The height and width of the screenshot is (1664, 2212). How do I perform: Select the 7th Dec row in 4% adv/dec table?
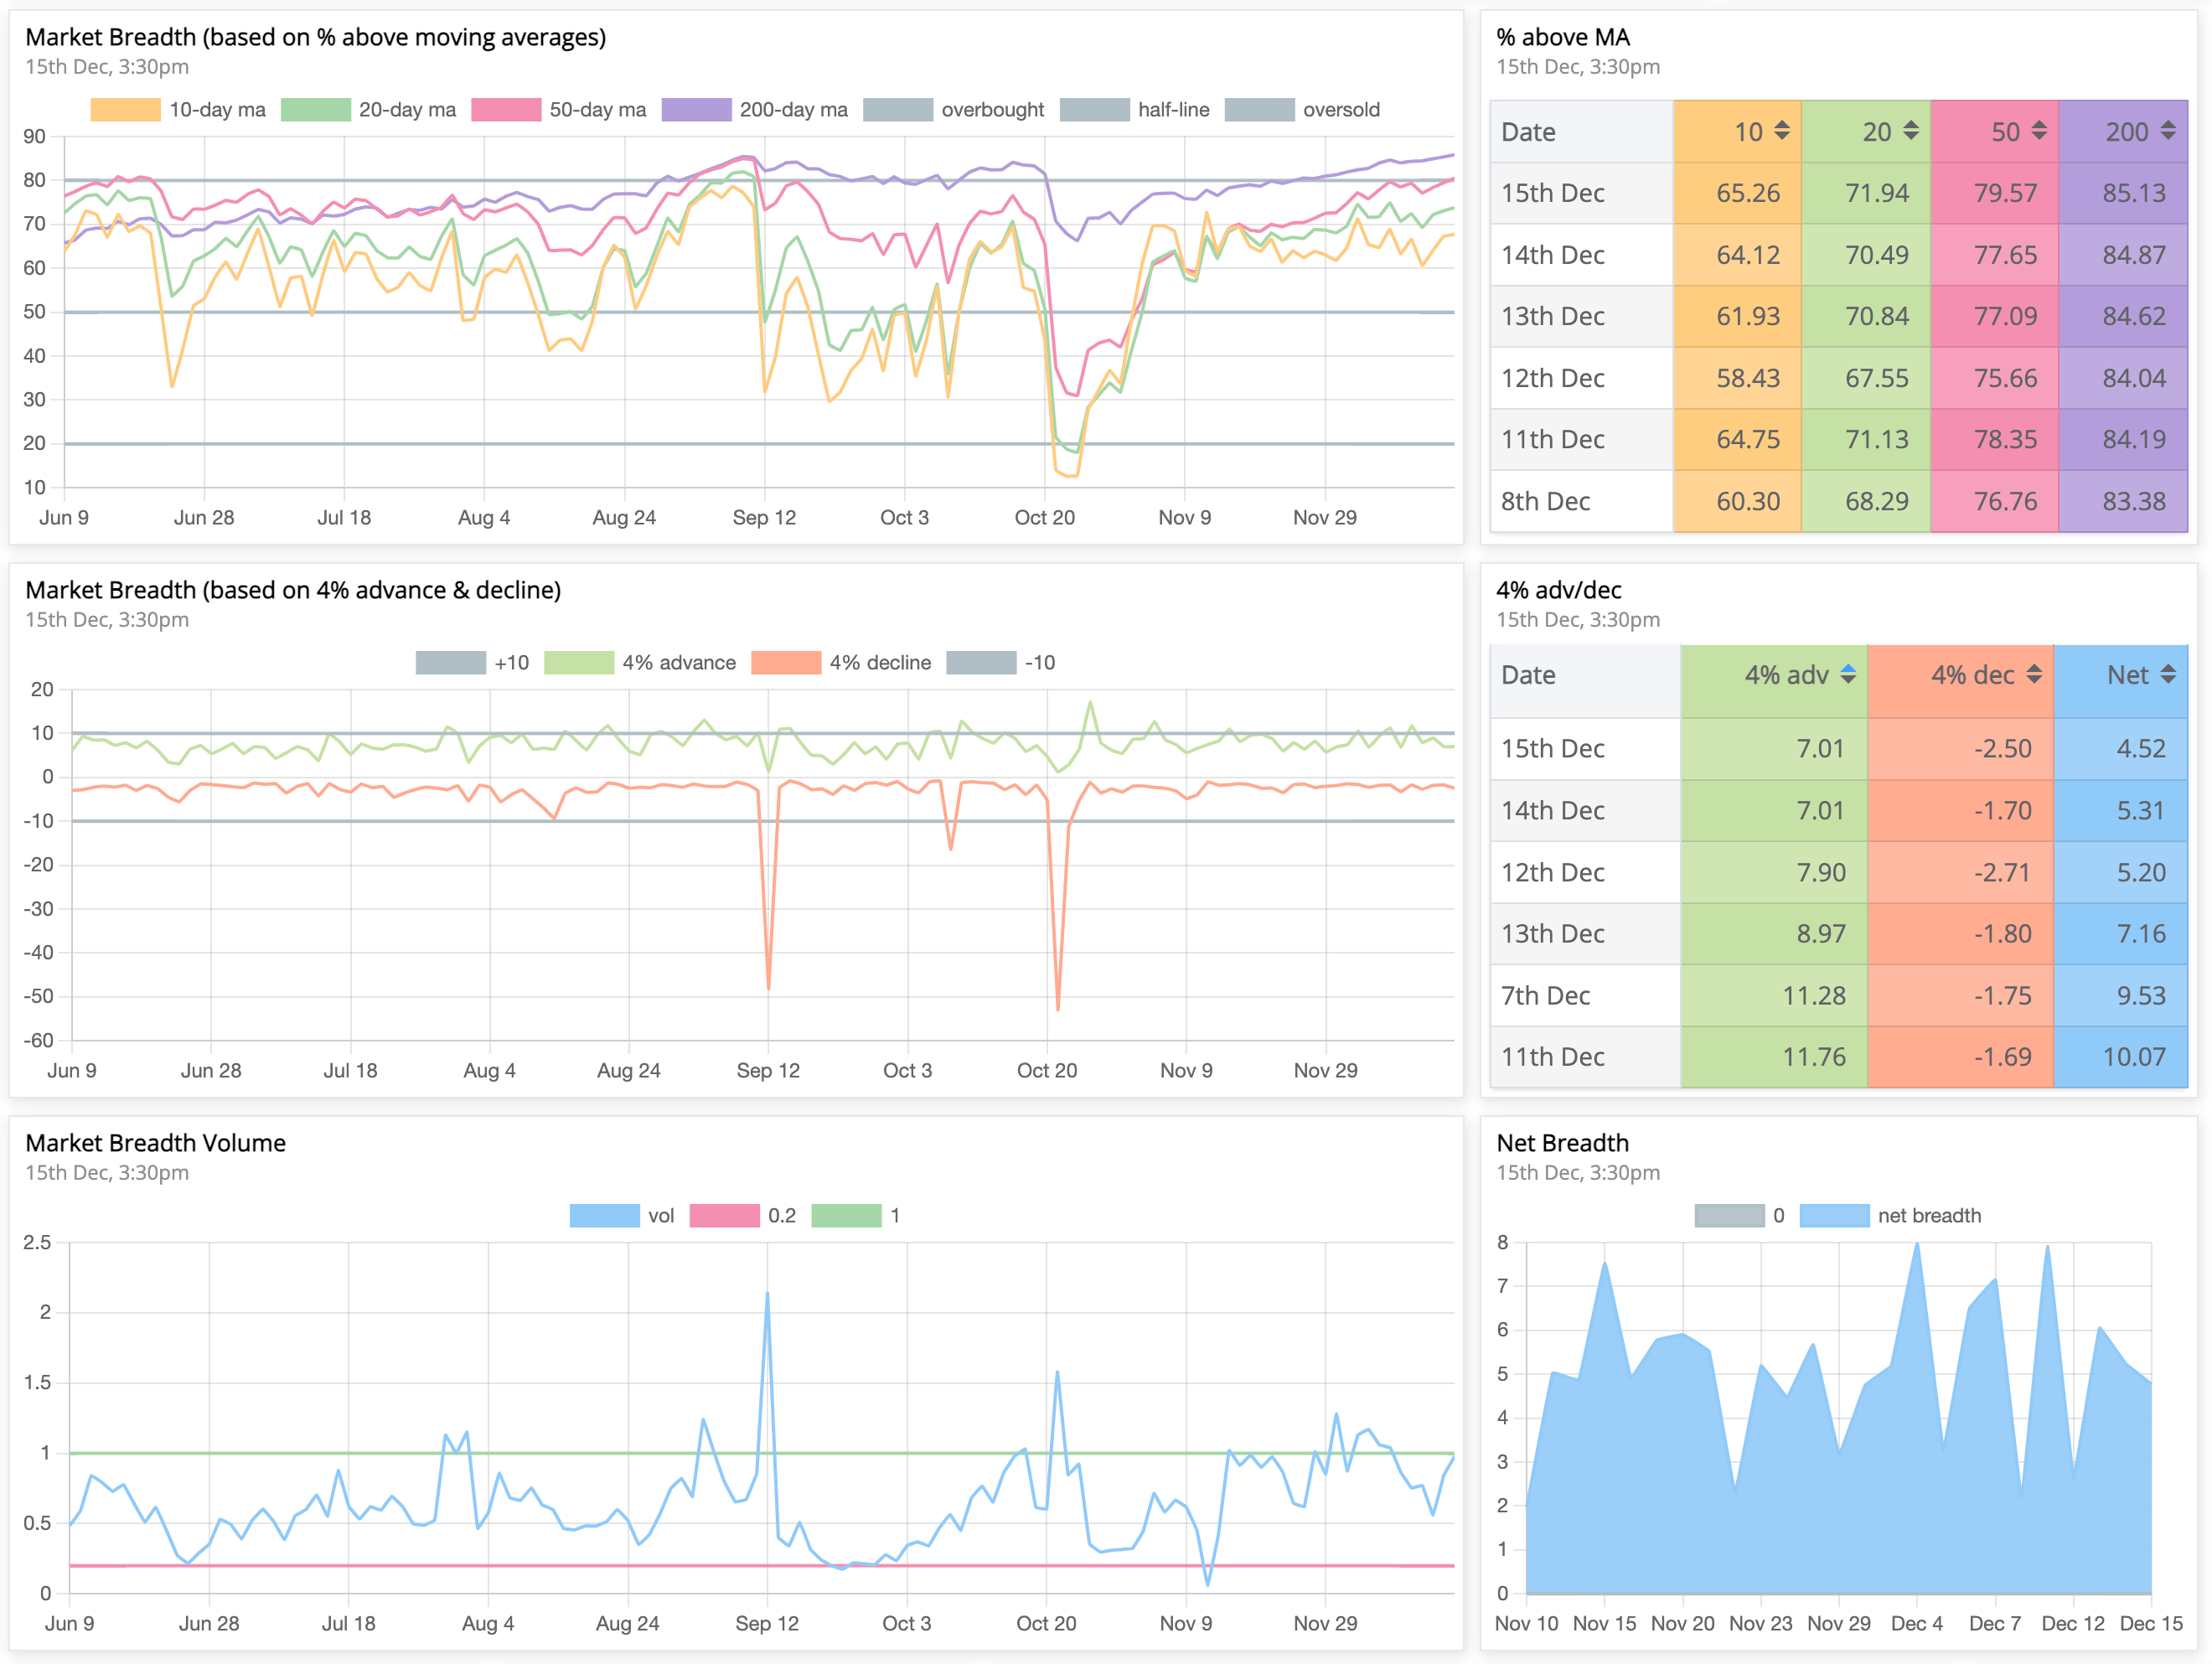pos(1839,995)
